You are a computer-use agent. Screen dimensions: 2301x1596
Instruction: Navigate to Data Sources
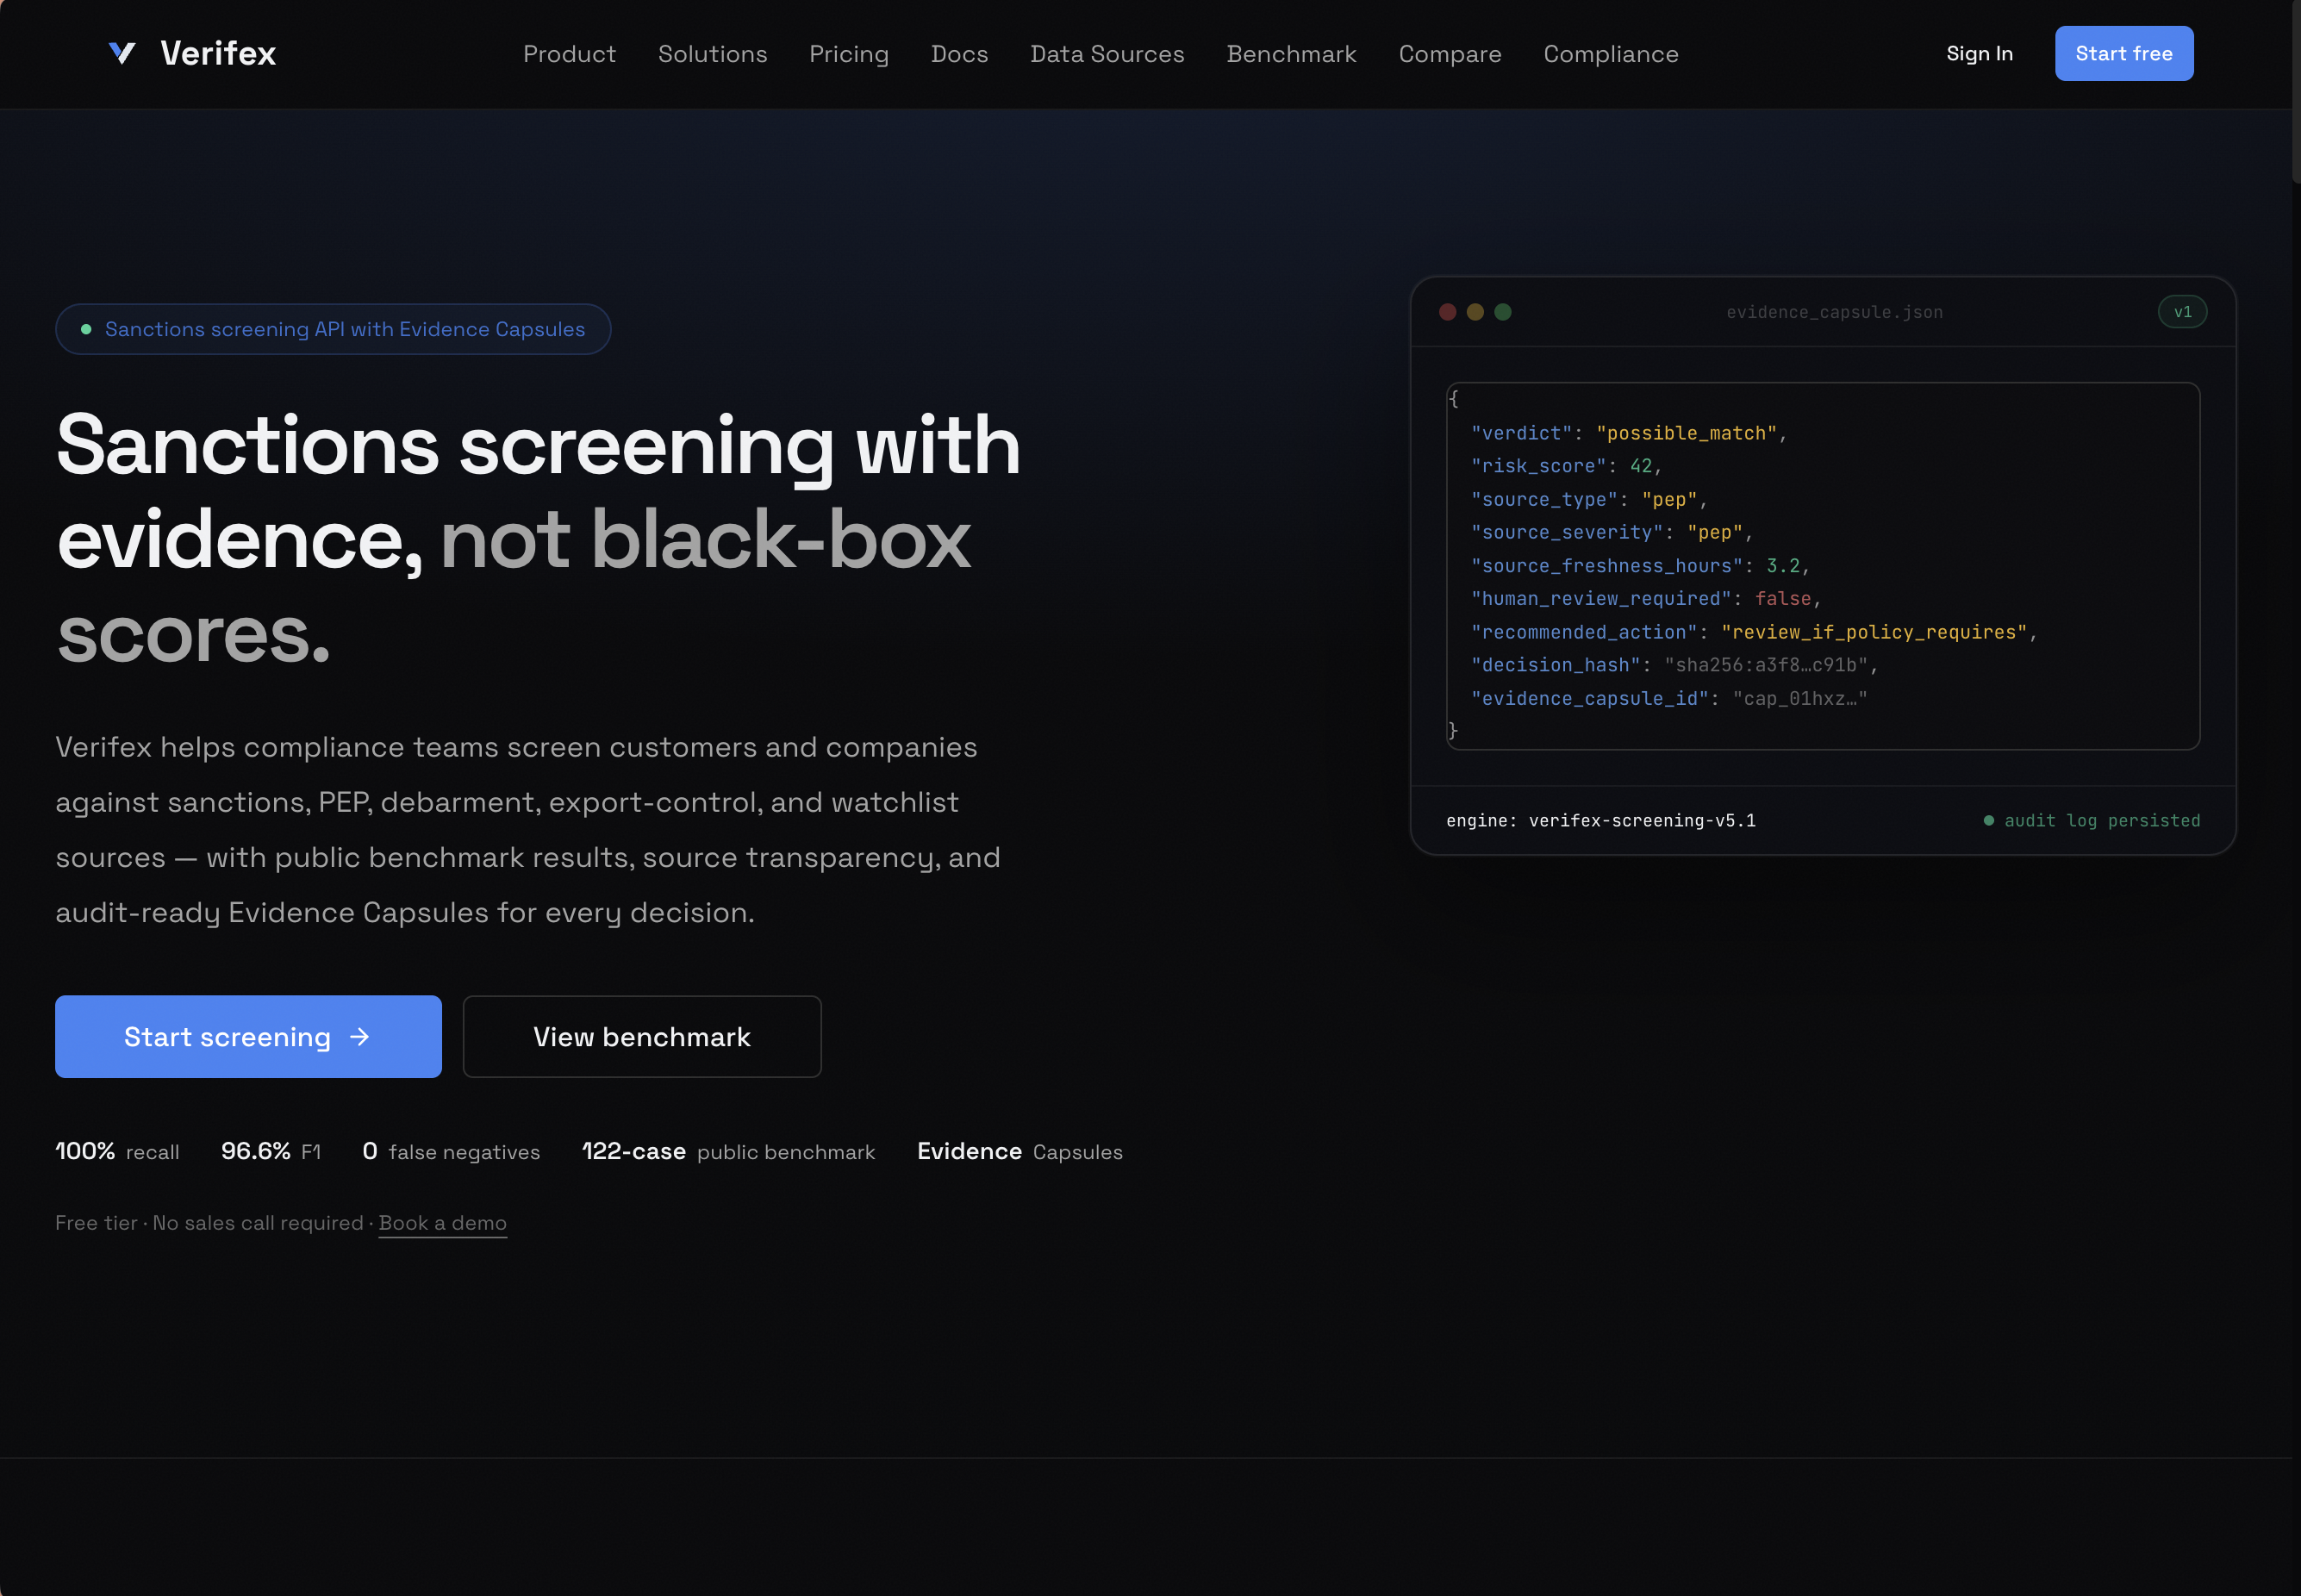click(1107, 54)
